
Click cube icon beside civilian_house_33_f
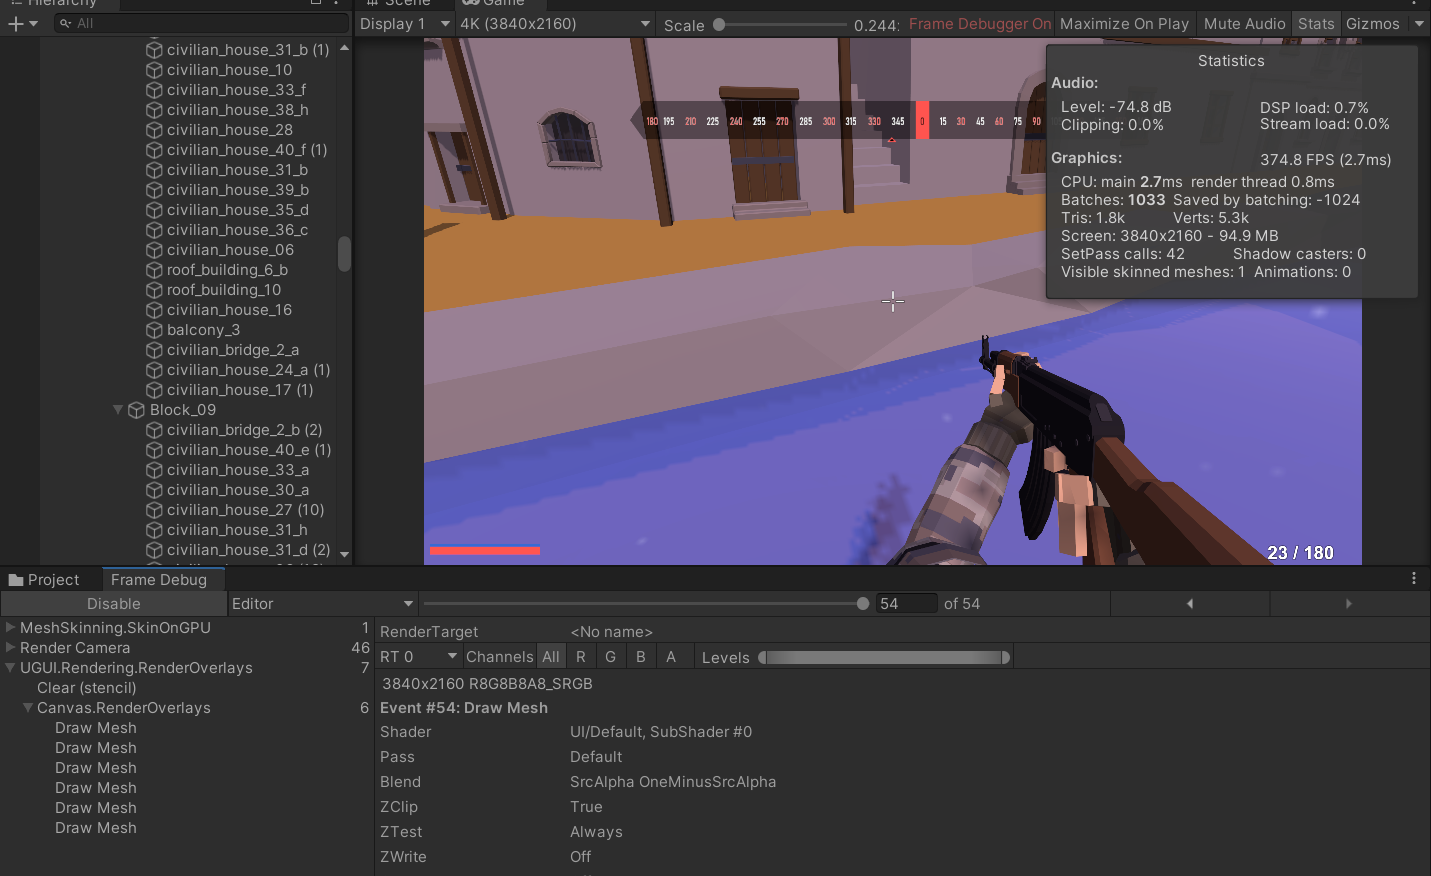coord(154,90)
